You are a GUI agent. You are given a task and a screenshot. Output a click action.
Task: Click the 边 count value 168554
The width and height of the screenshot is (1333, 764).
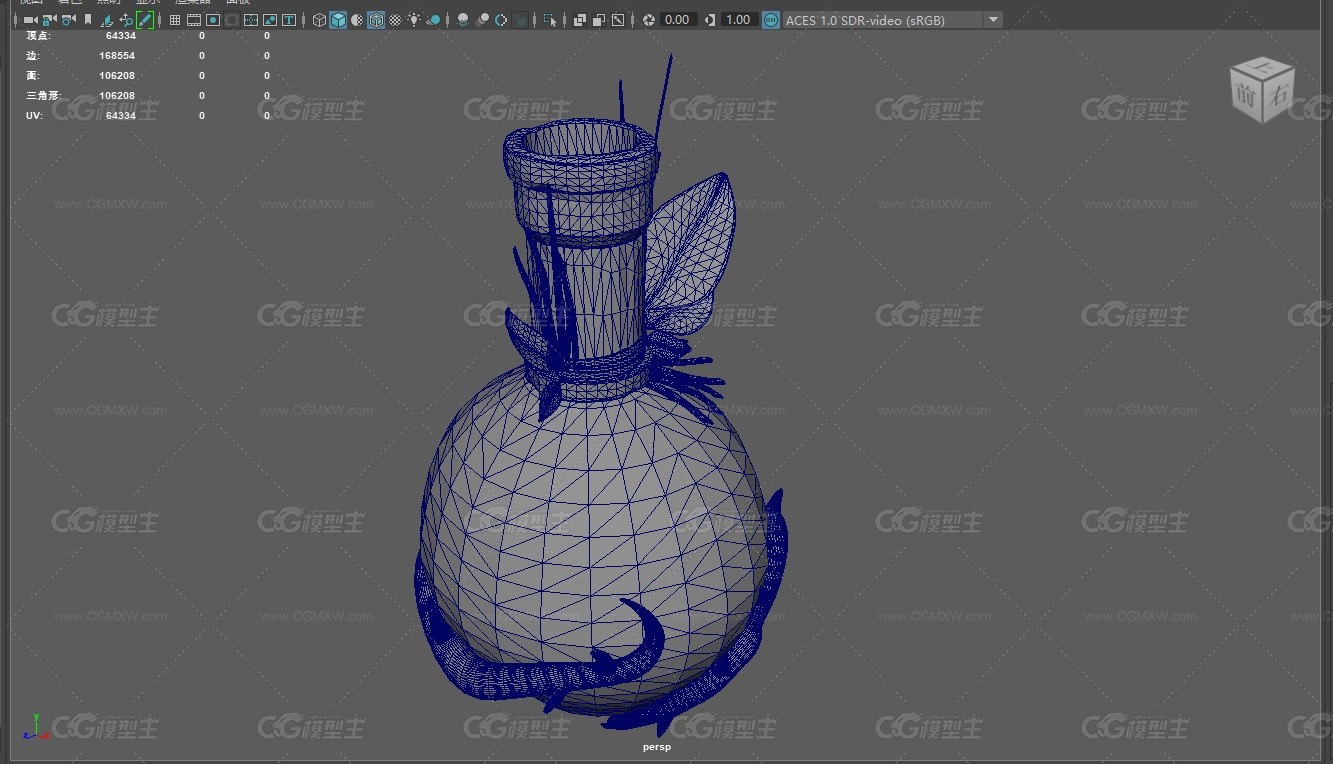pyautogui.click(x=117, y=56)
